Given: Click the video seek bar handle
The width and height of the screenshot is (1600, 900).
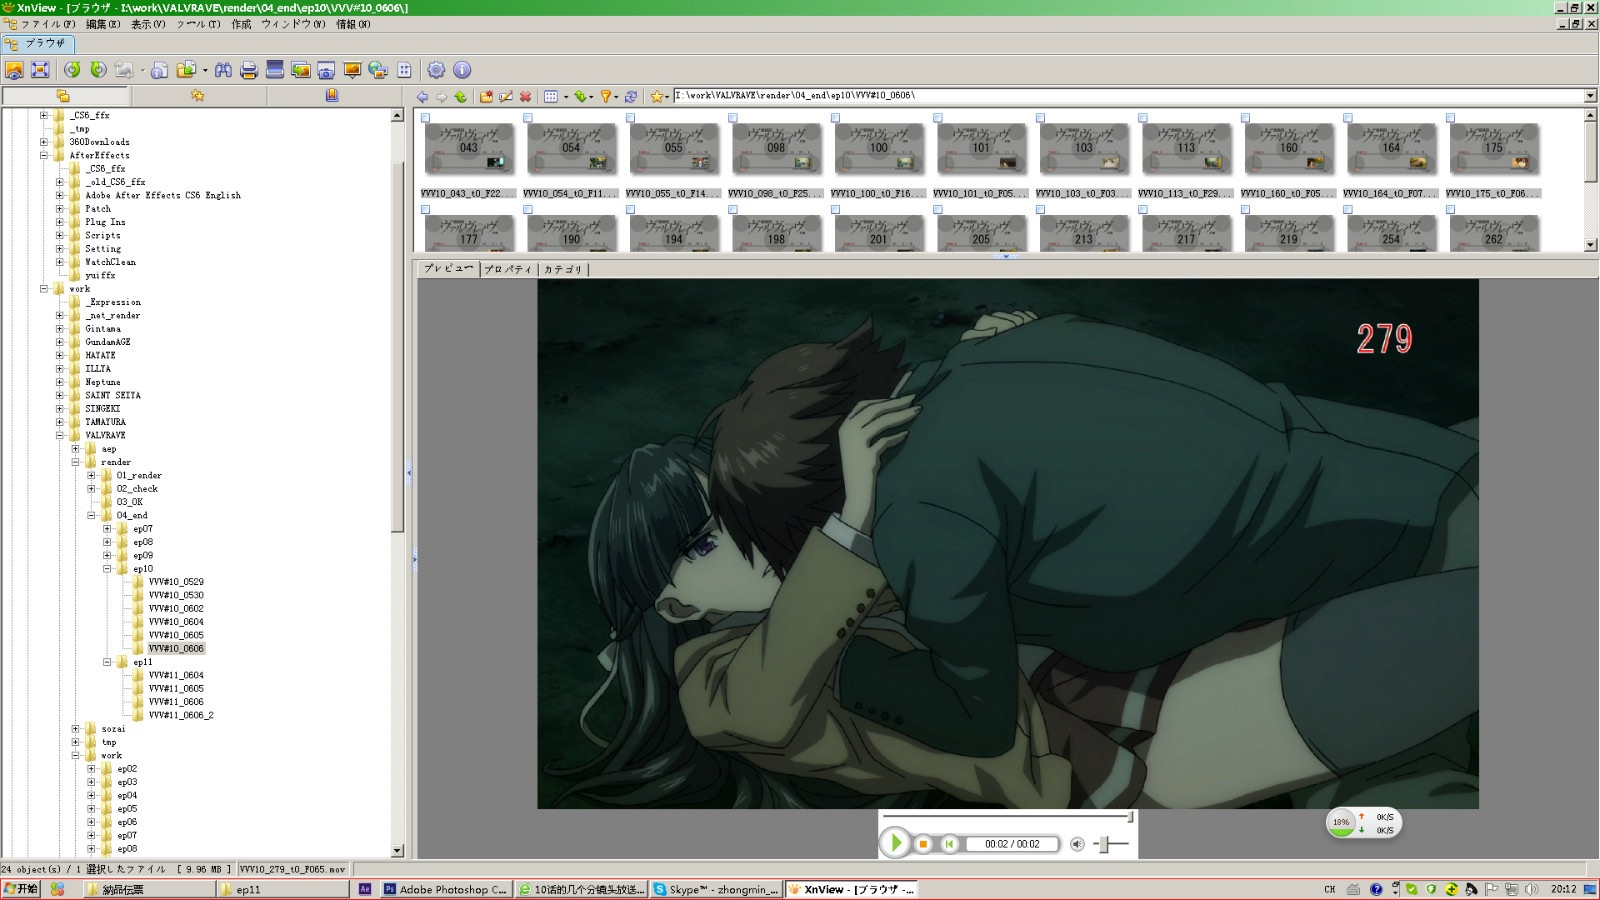Looking at the screenshot, I should click(x=1130, y=817).
